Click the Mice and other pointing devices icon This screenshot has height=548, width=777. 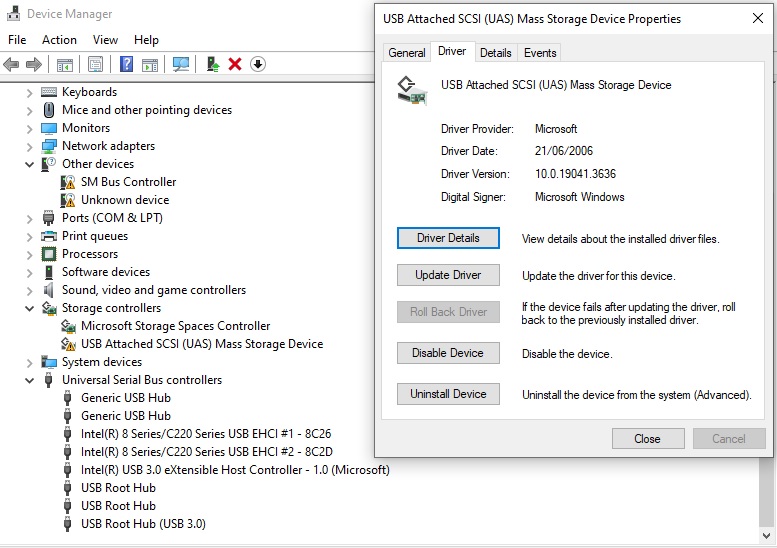click(49, 110)
